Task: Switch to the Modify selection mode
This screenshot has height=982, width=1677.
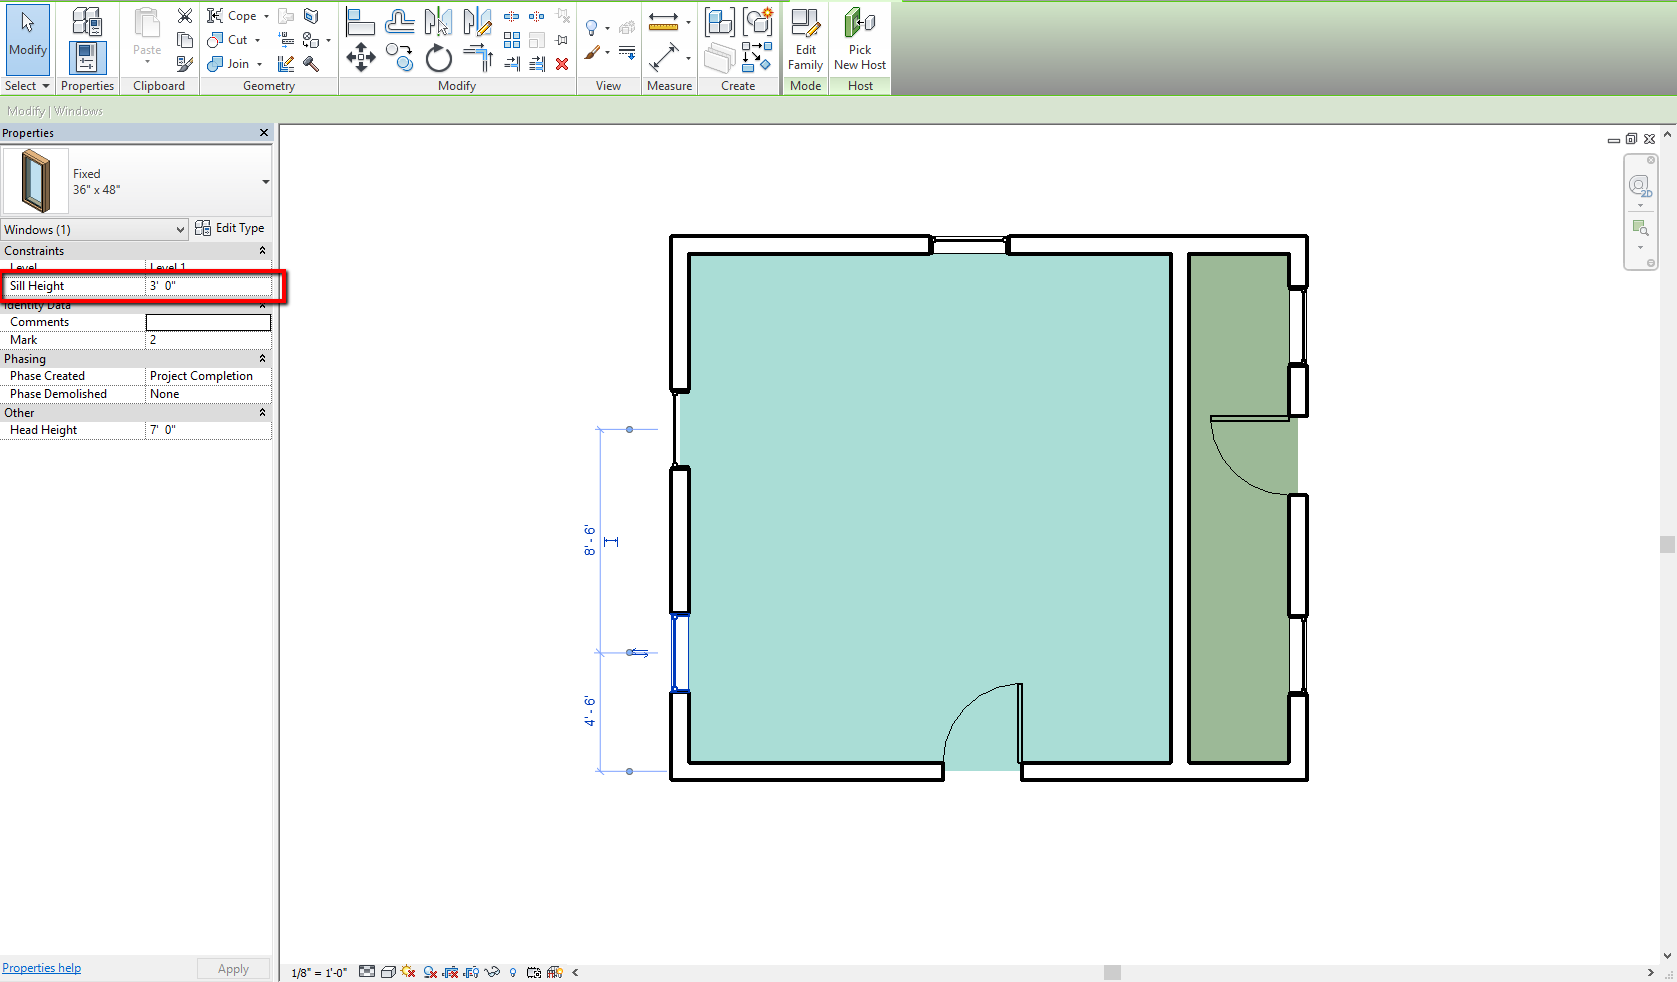Action: coord(26,38)
